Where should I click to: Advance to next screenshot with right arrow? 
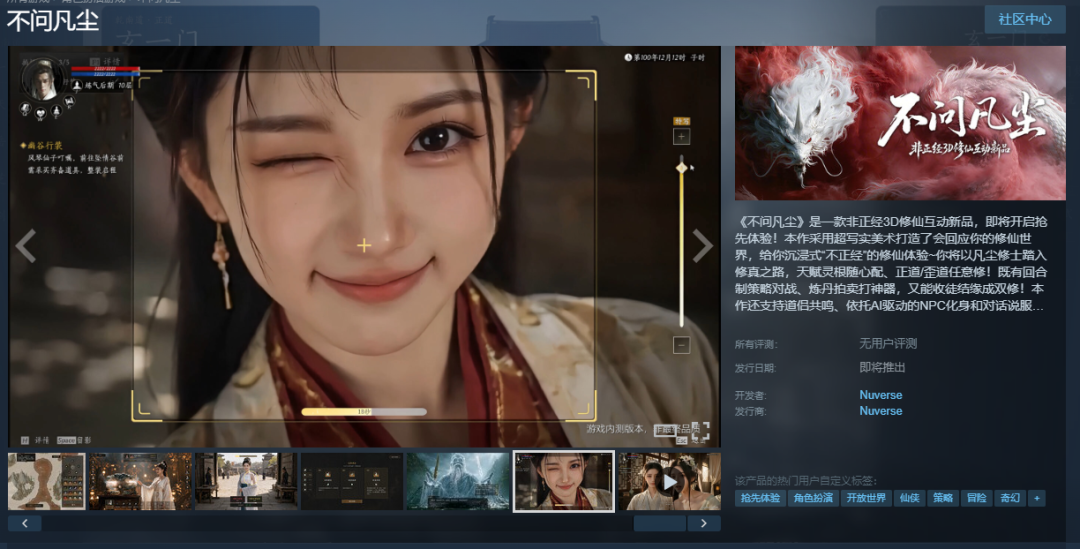coord(702,245)
